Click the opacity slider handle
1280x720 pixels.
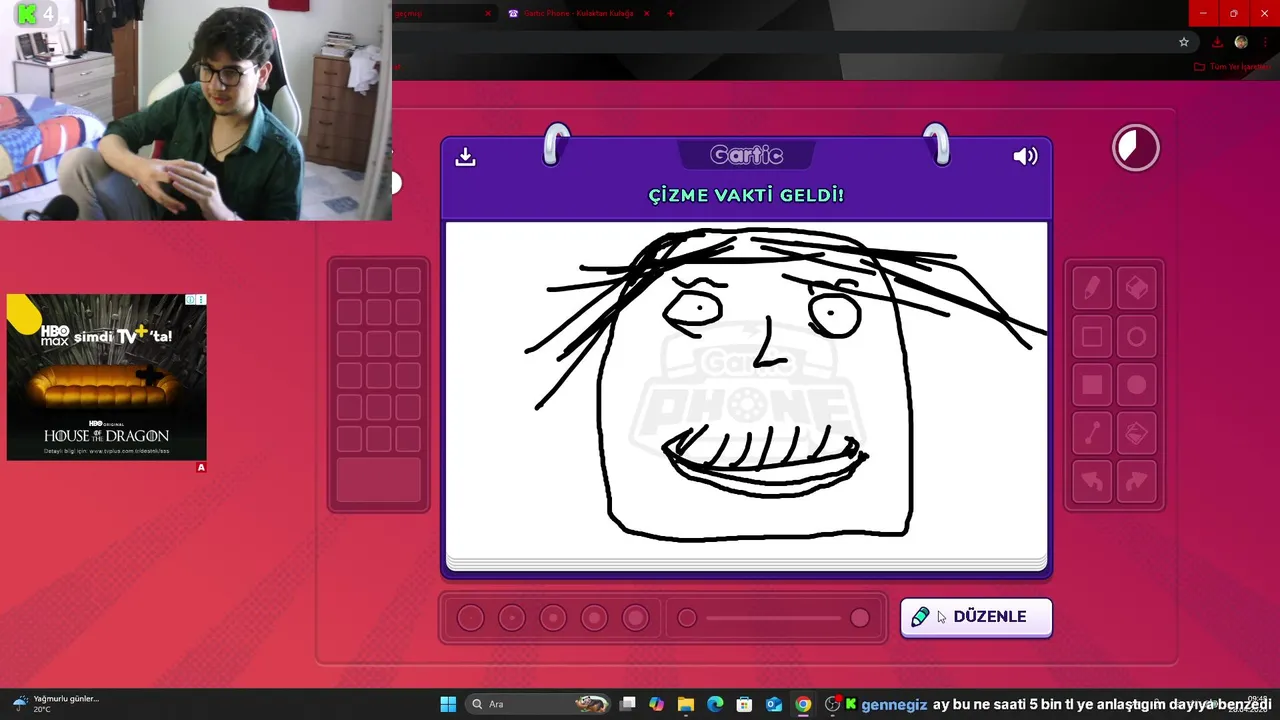pyautogui.click(x=860, y=618)
